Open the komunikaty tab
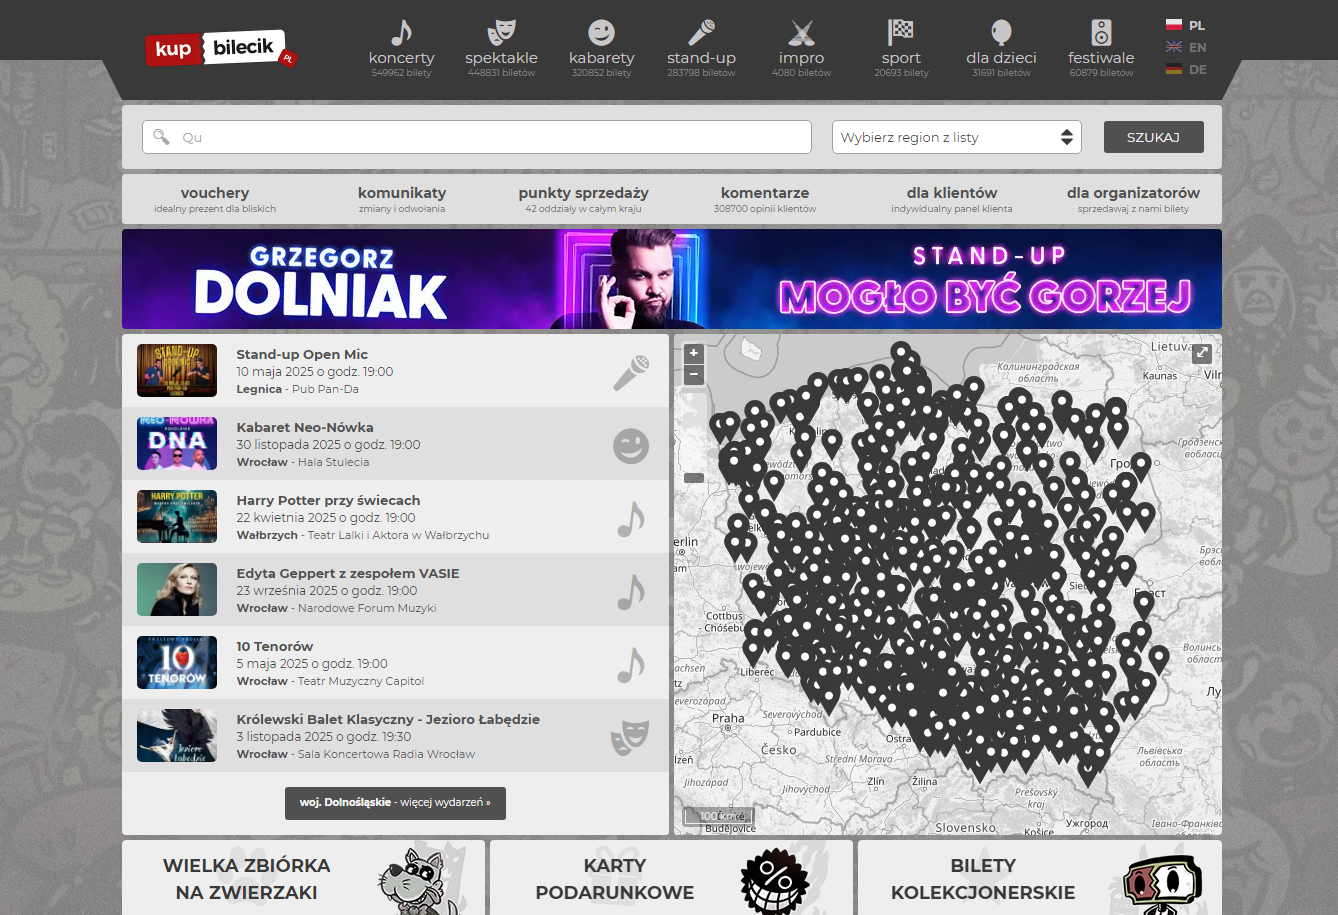The image size is (1338, 915). pyautogui.click(x=402, y=199)
